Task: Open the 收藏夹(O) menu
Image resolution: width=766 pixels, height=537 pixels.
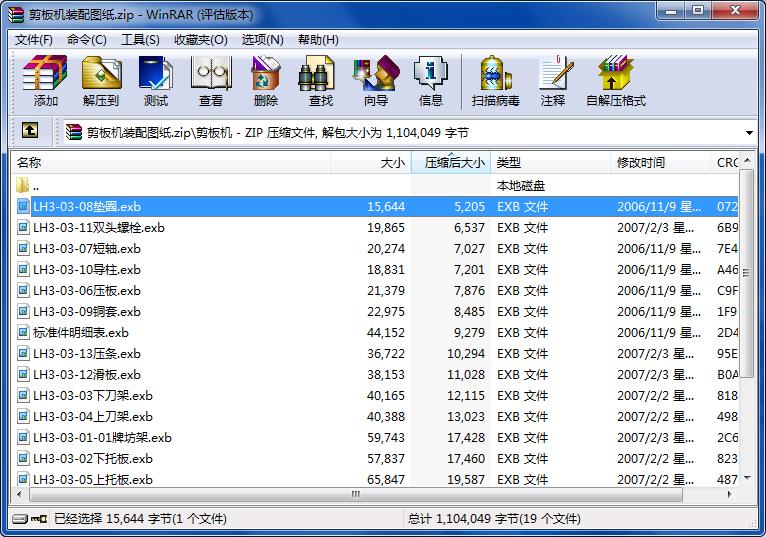Action: (201, 40)
